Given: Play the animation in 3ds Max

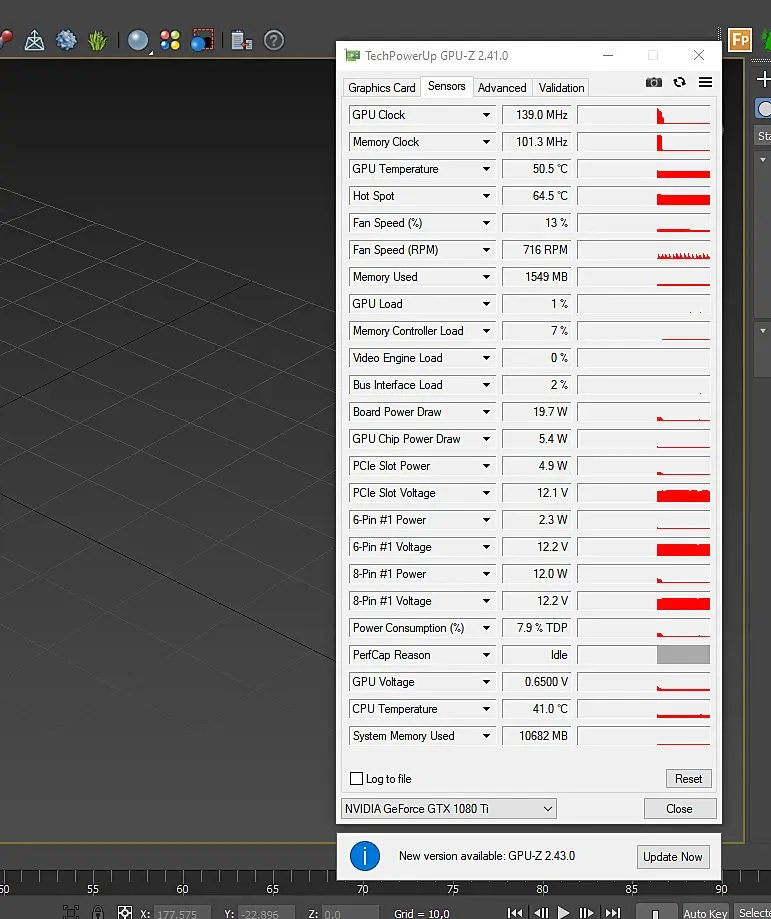Looking at the screenshot, I should [x=563, y=913].
